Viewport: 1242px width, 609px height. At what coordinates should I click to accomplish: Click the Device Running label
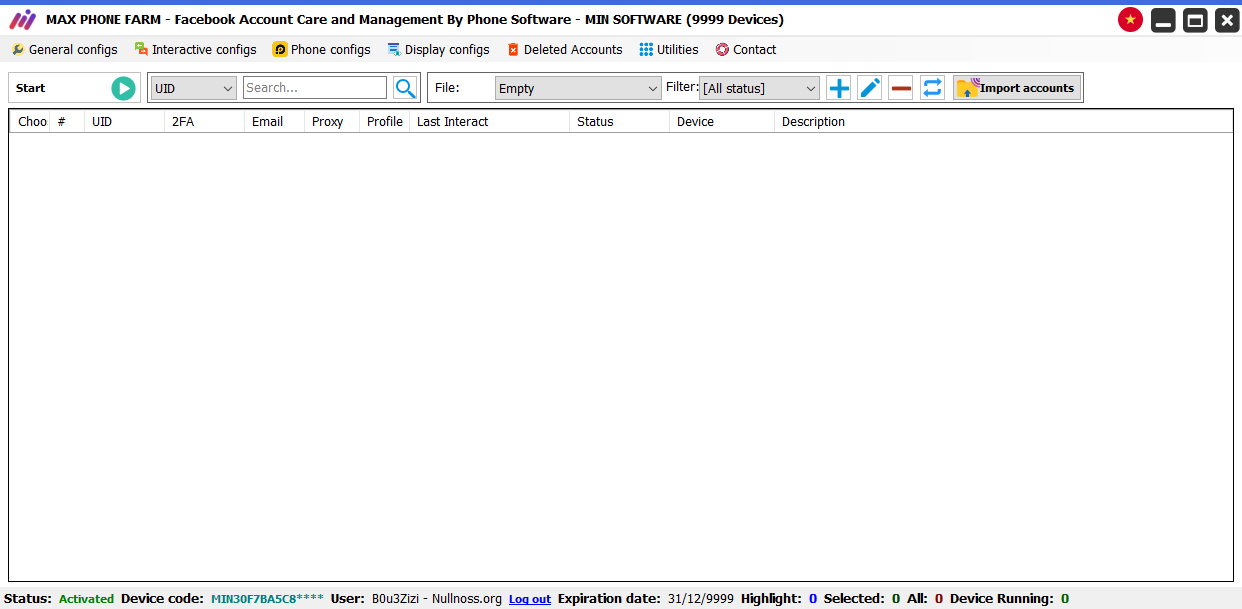pyautogui.click(x=1002, y=599)
